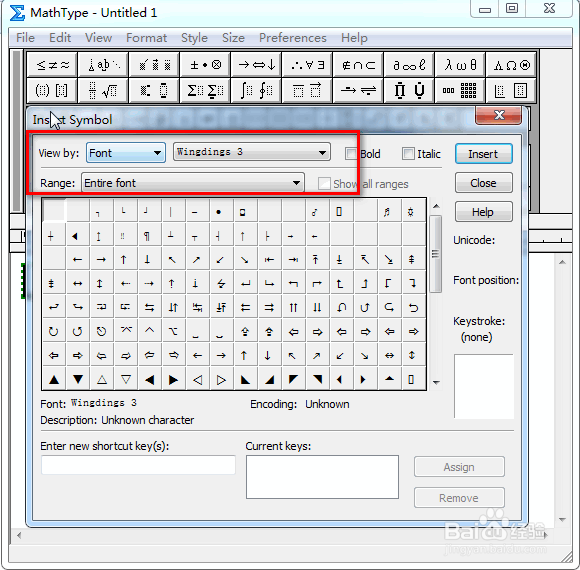Viewport: 580px width, 570px height.
Task: Click the symbol grid vertical scrollbar thumb
Action: 436,254
